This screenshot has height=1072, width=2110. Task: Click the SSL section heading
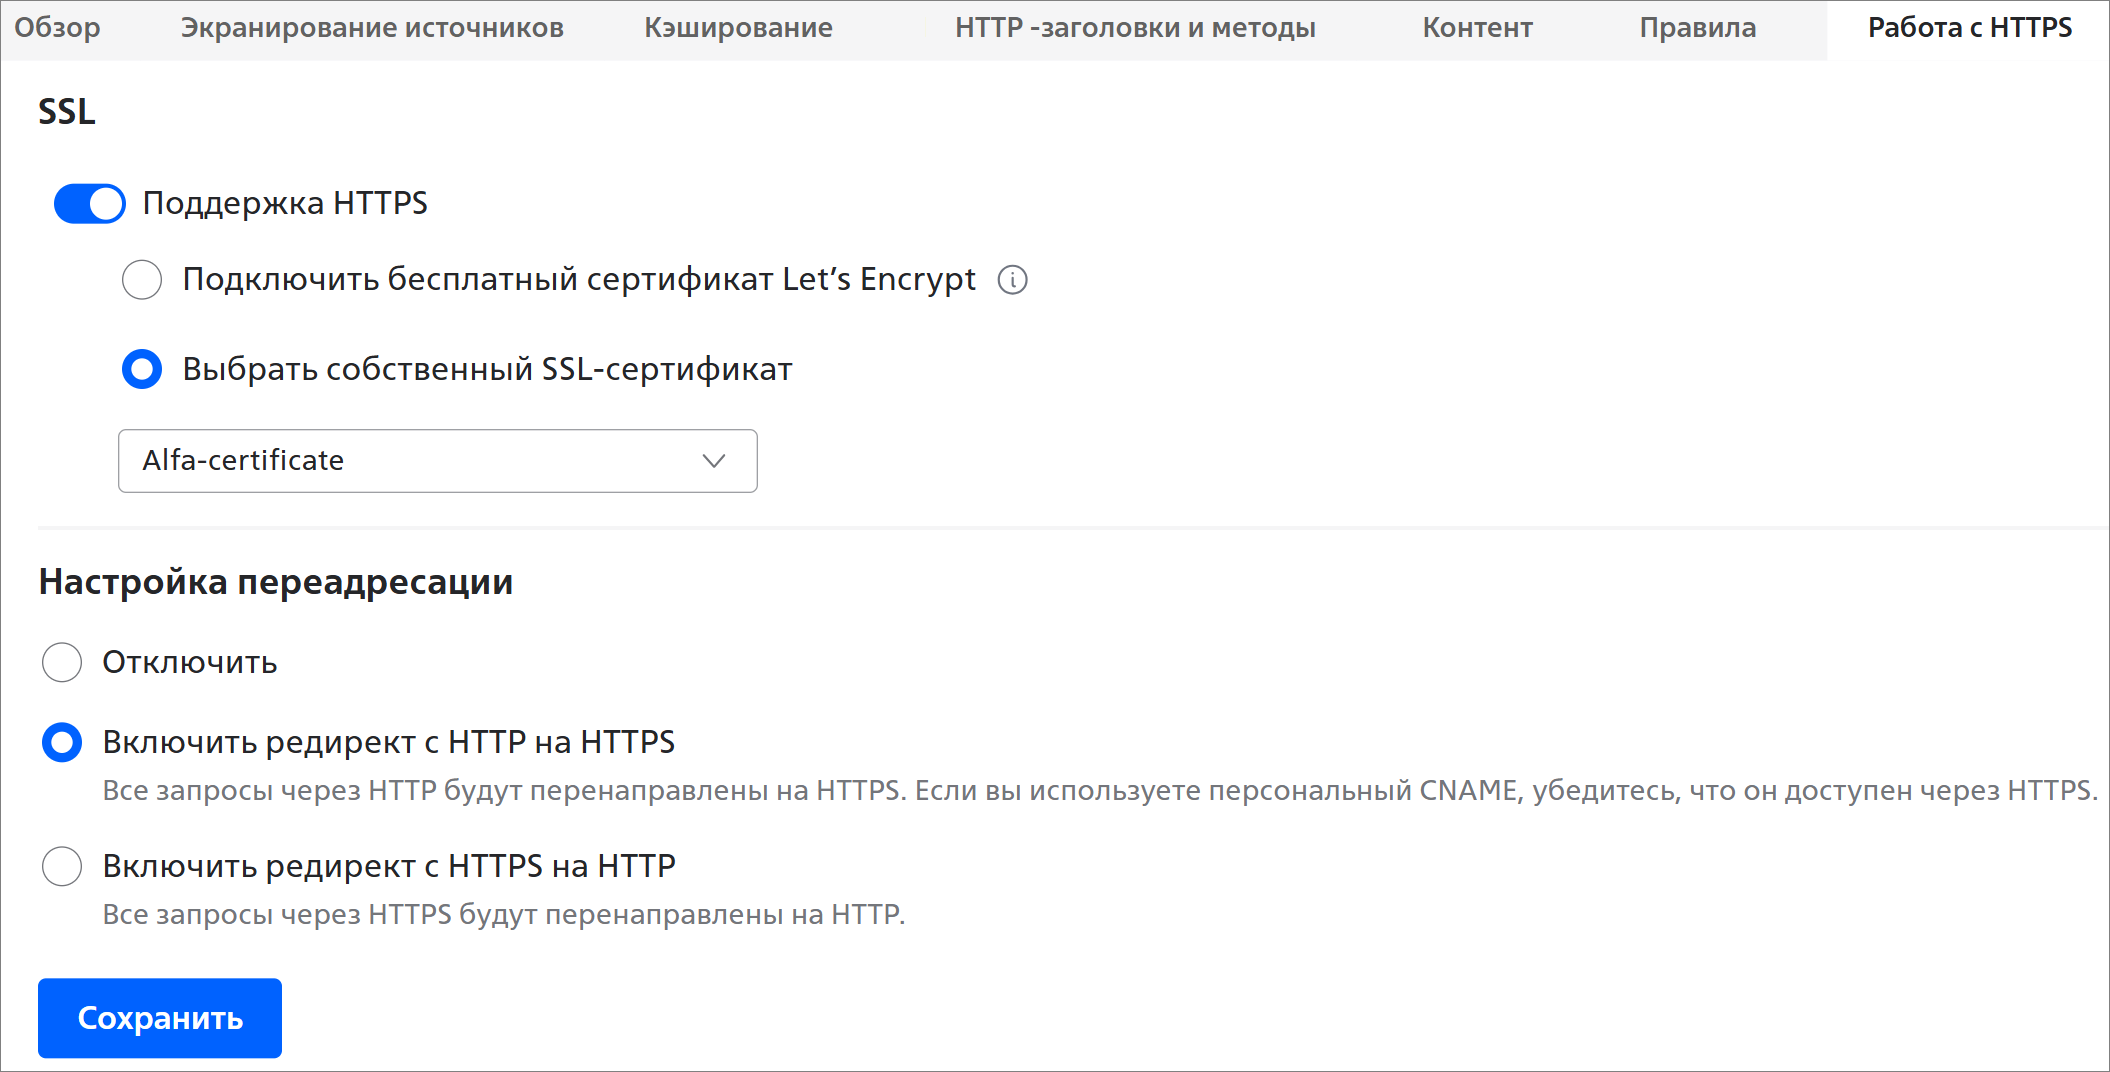[67, 111]
